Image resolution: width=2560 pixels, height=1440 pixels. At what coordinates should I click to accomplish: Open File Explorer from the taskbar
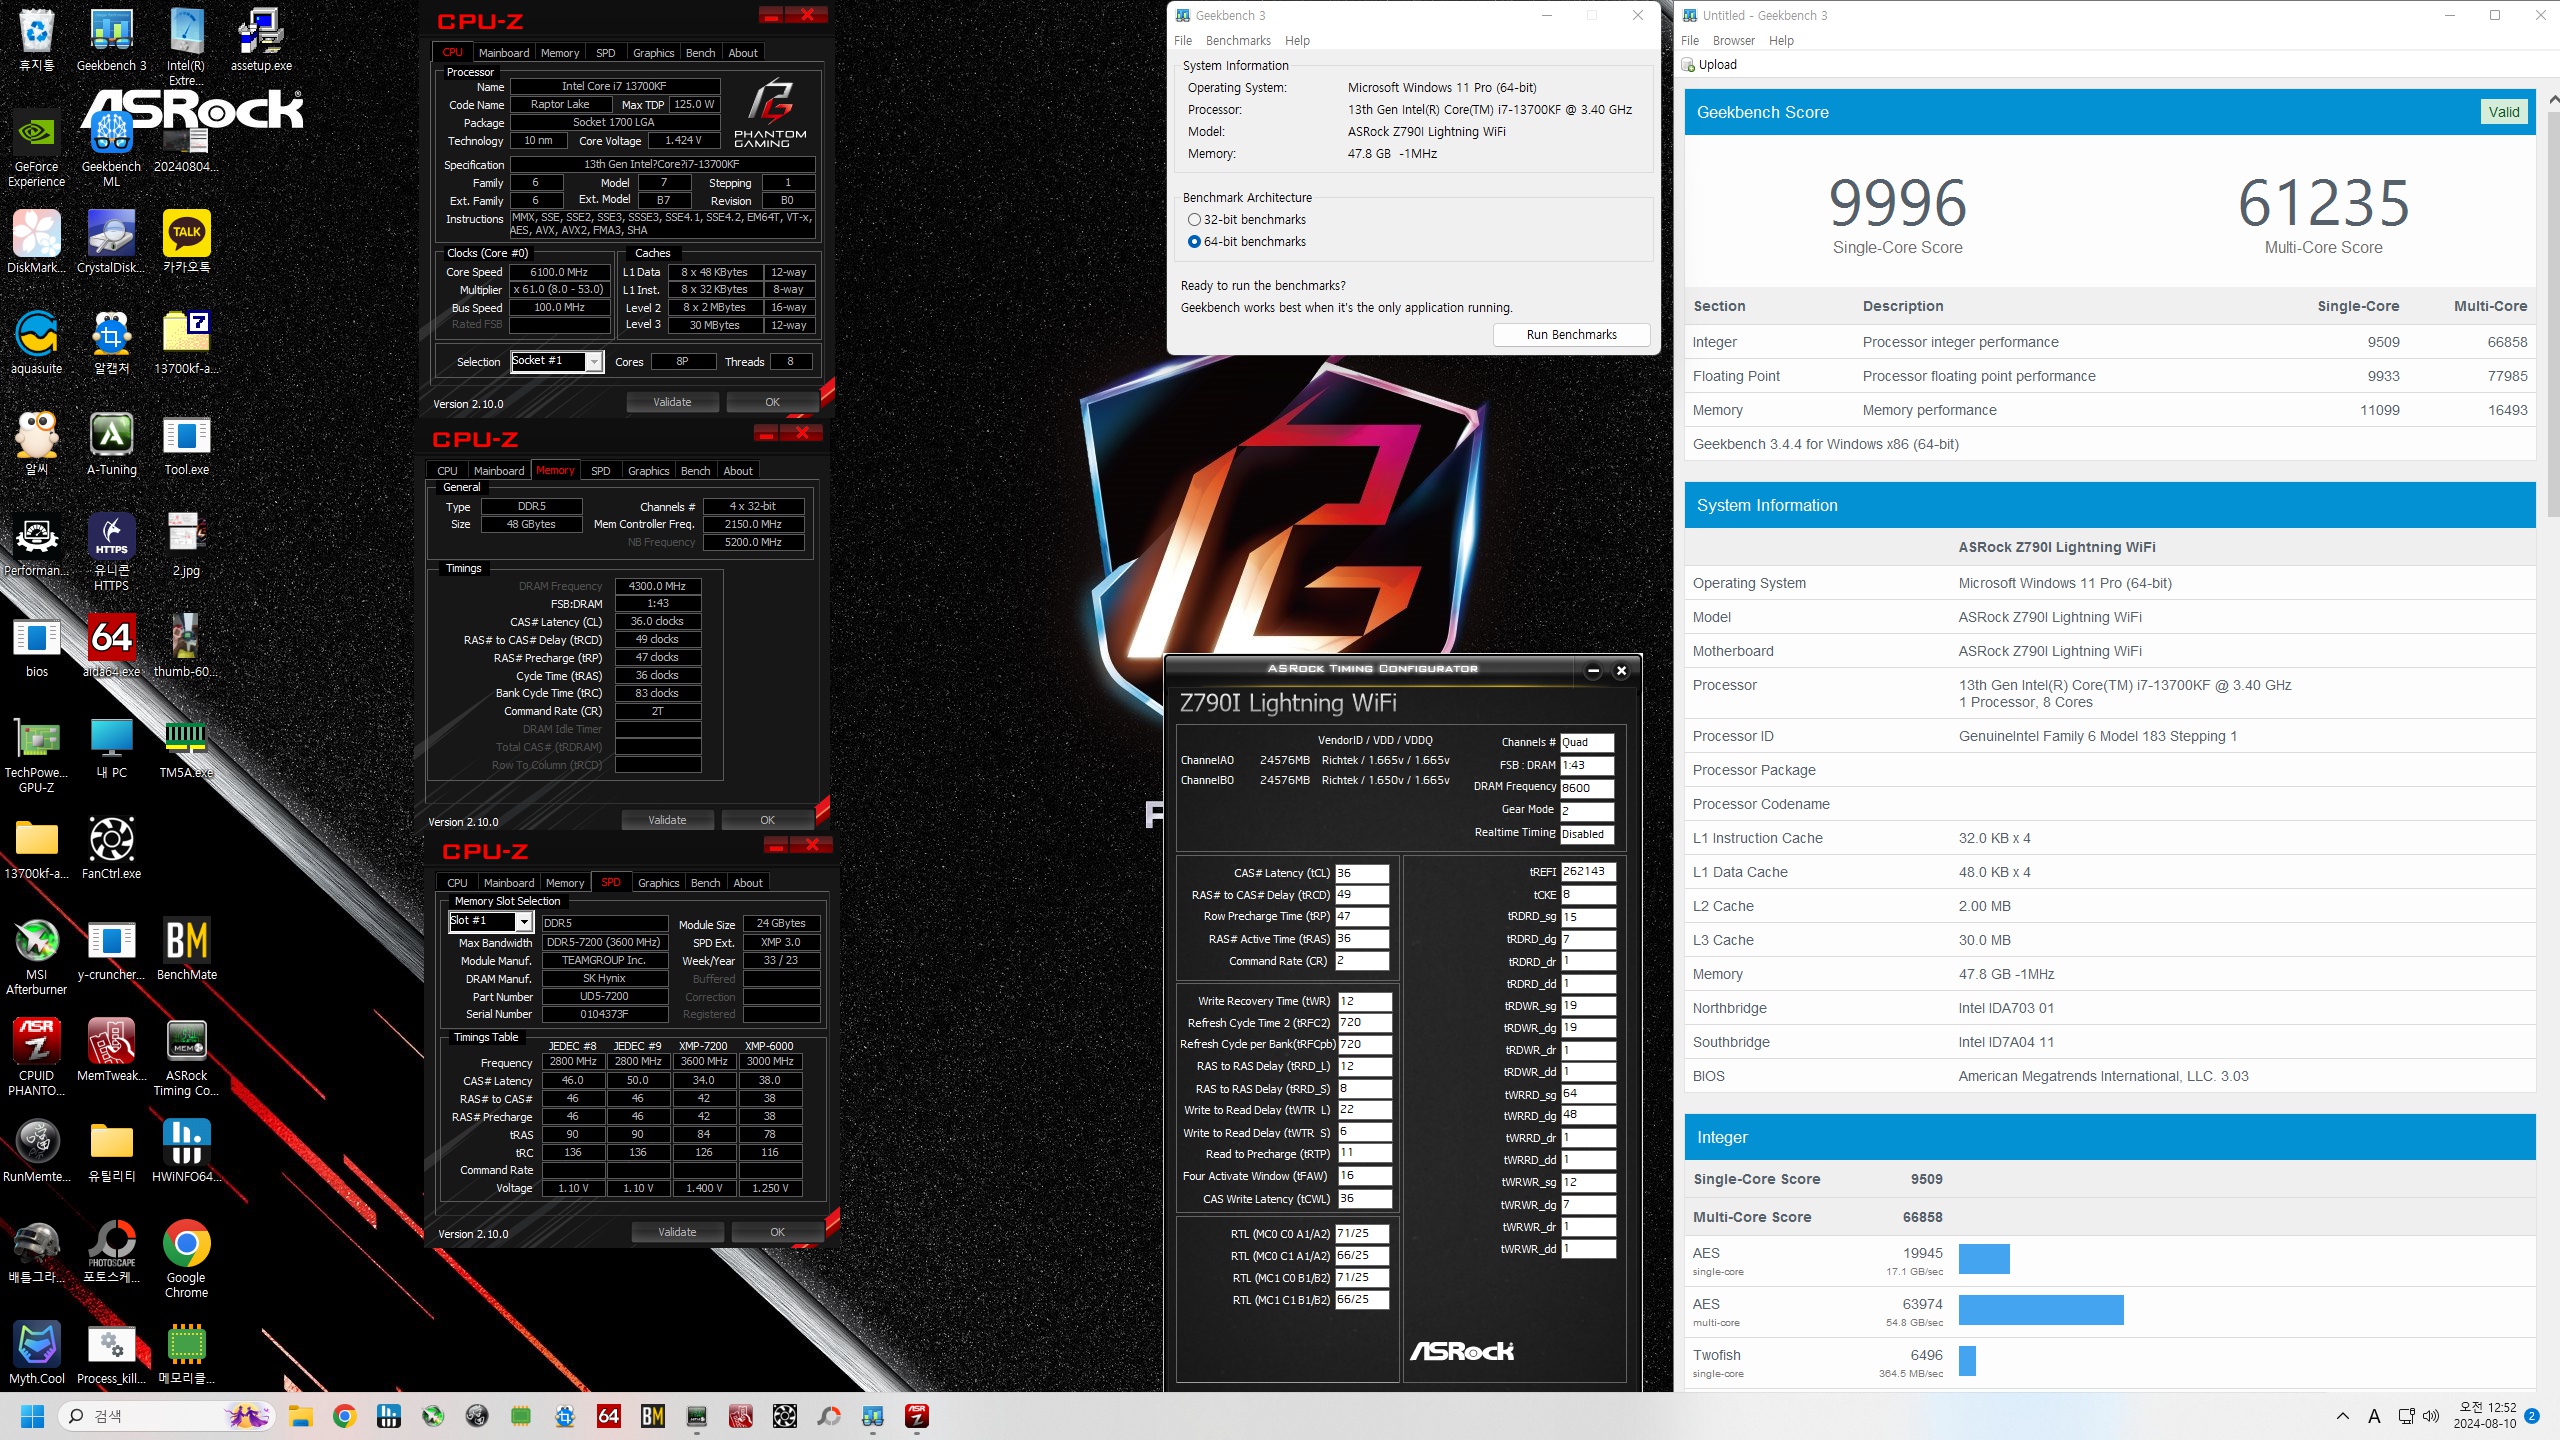pyautogui.click(x=300, y=1416)
